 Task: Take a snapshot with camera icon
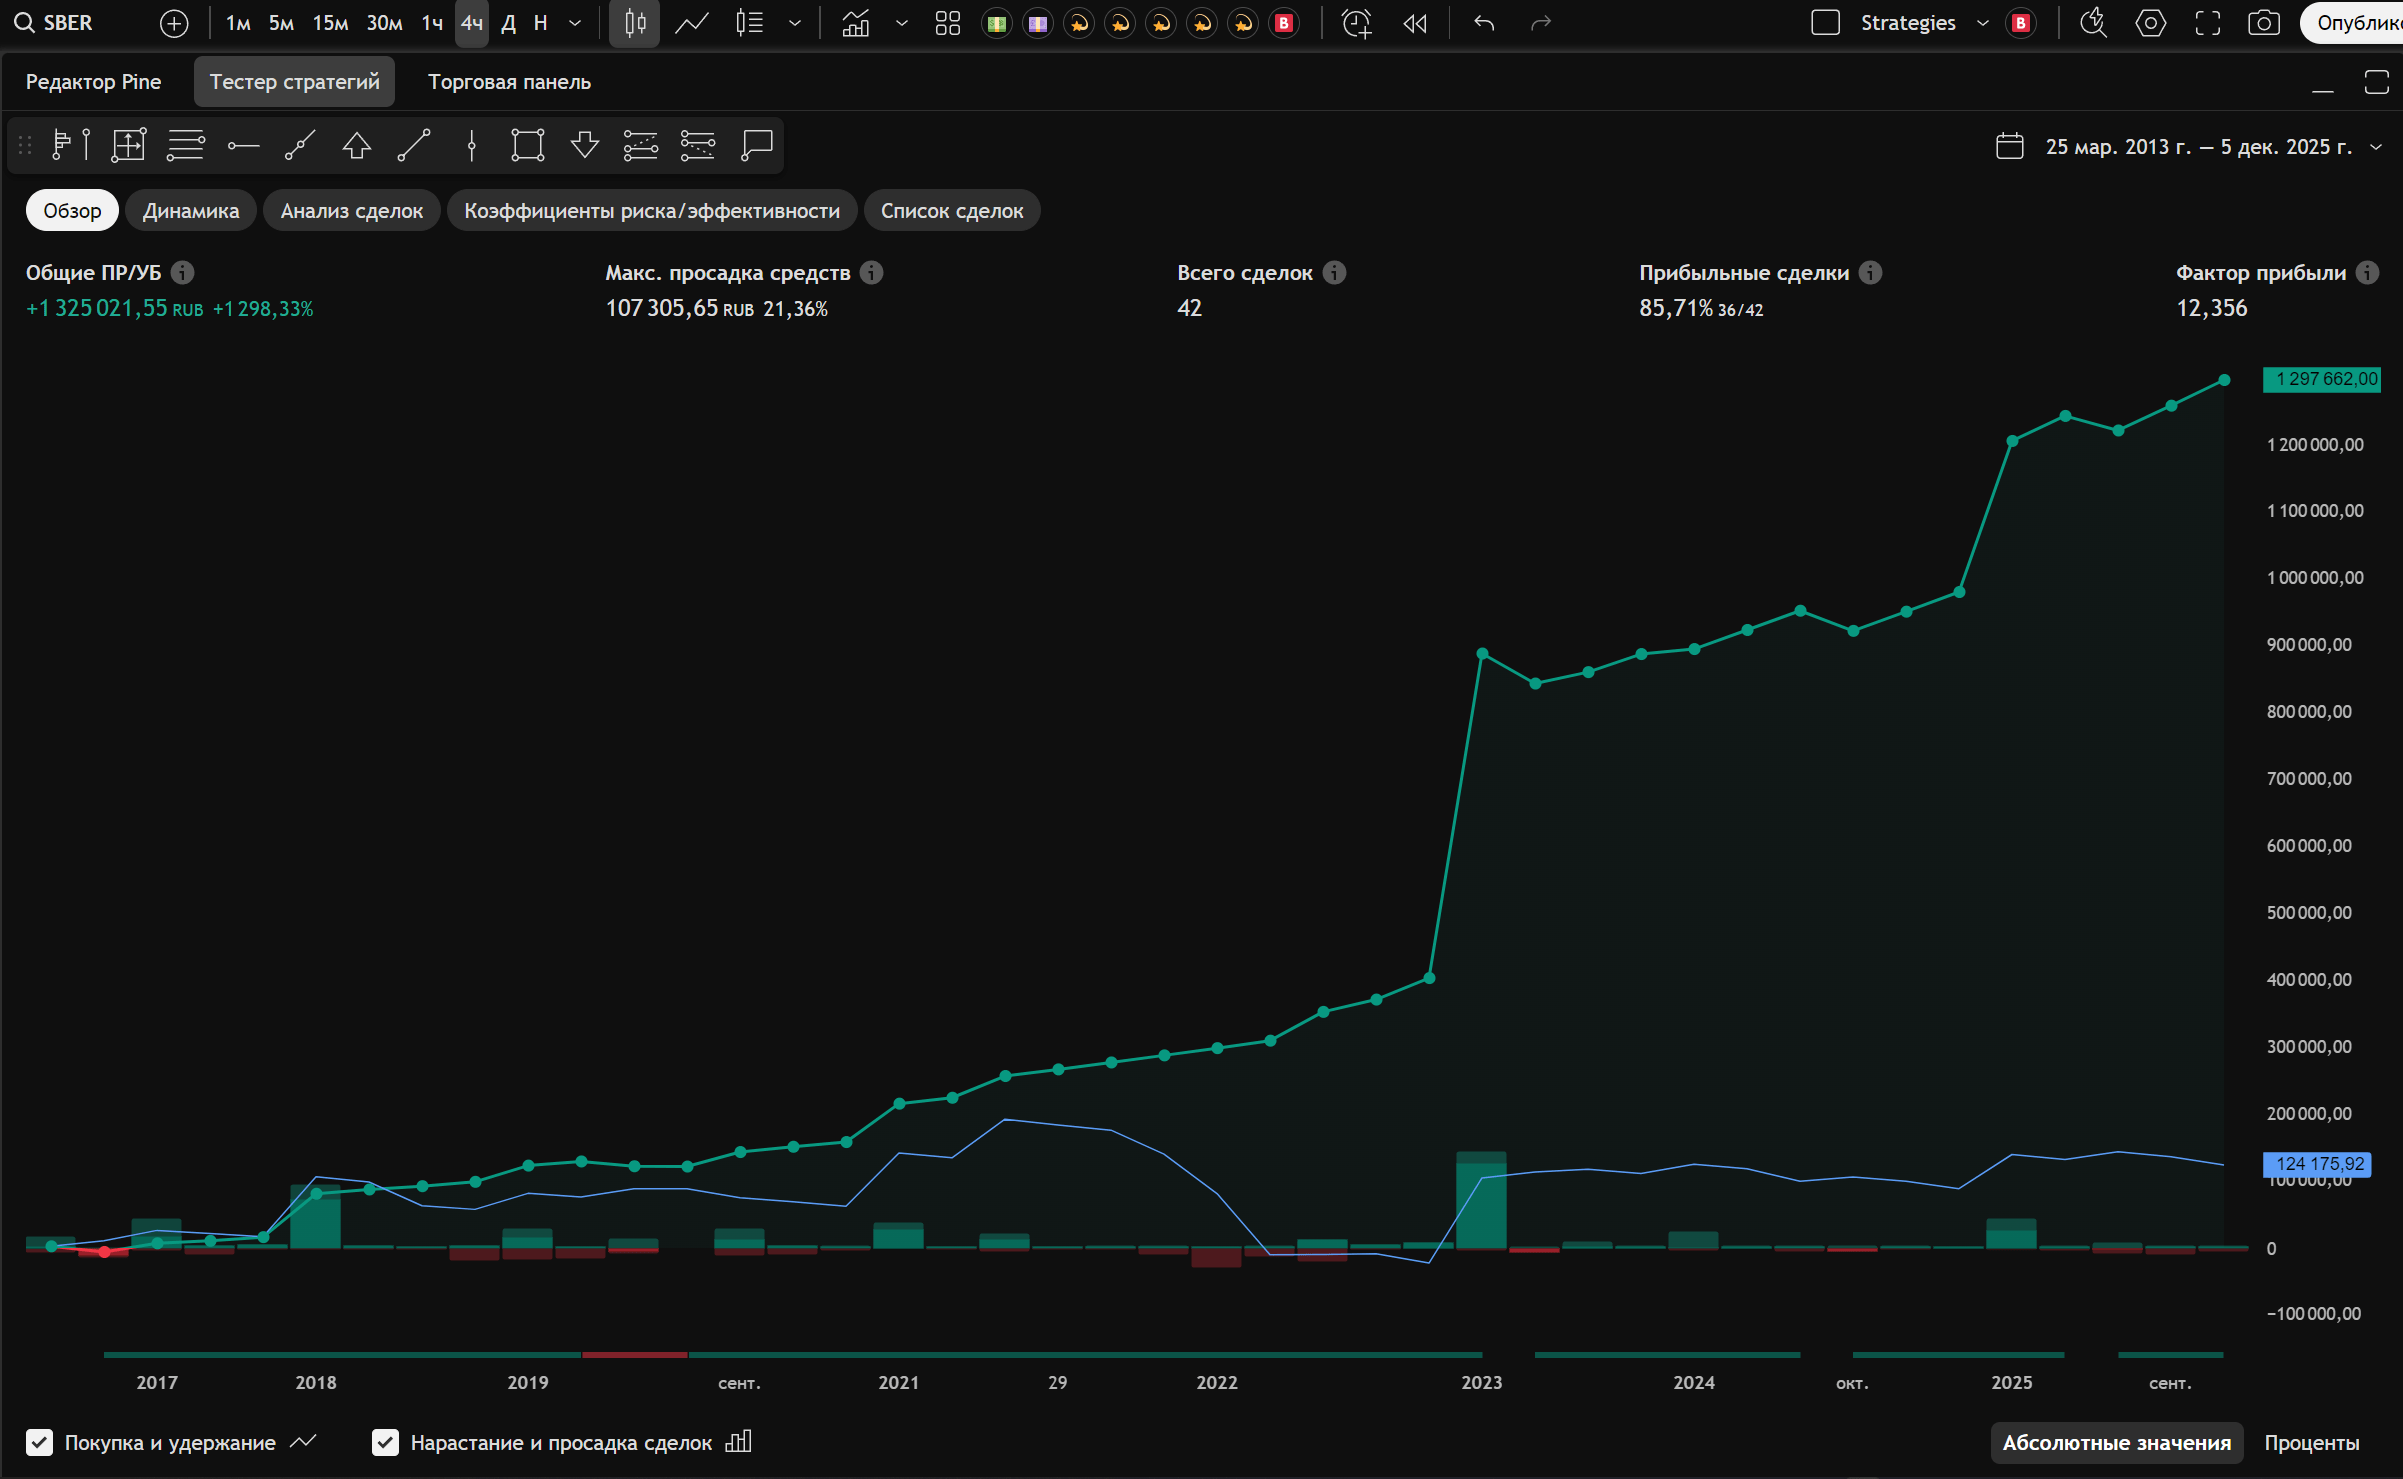tap(2264, 23)
